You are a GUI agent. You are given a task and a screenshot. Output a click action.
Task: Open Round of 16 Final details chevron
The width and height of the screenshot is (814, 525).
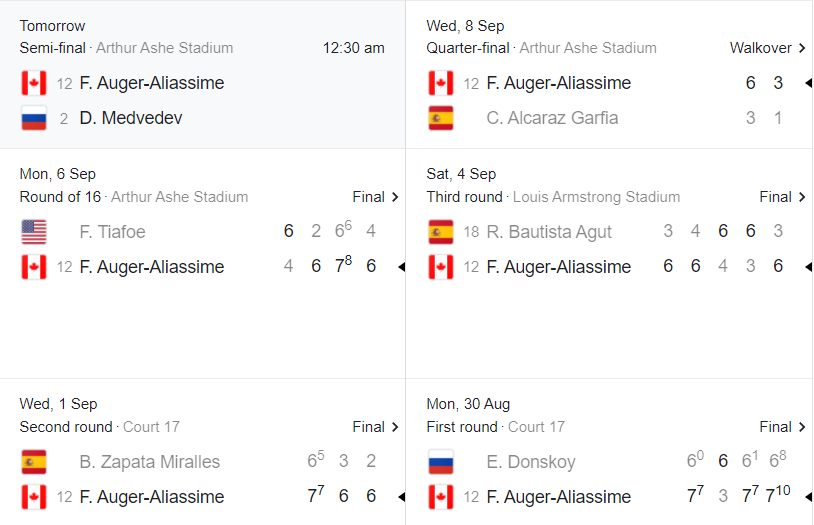click(395, 197)
